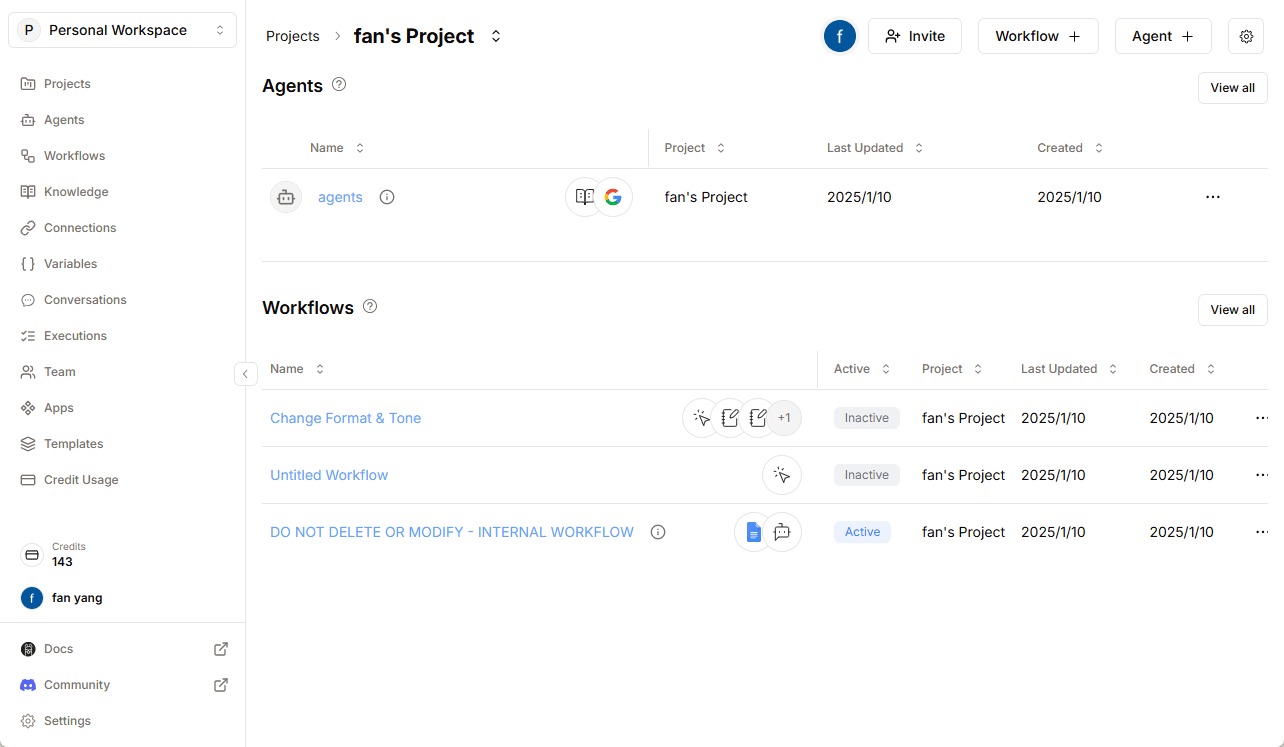
Task: Click the Team people icon
Action: [x=28, y=372]
